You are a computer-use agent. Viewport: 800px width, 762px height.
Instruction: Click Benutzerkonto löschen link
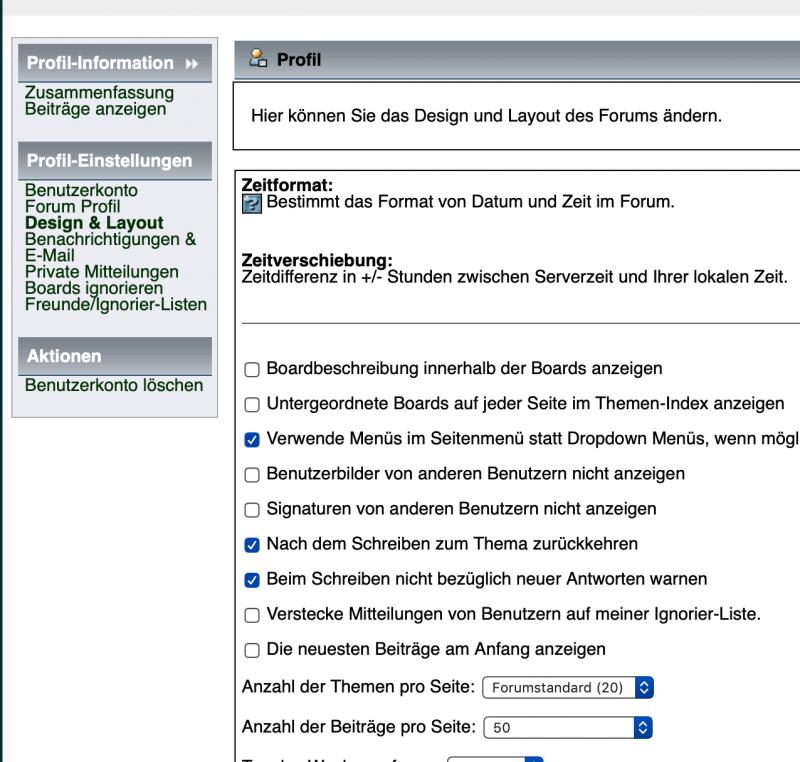(113, 385)
